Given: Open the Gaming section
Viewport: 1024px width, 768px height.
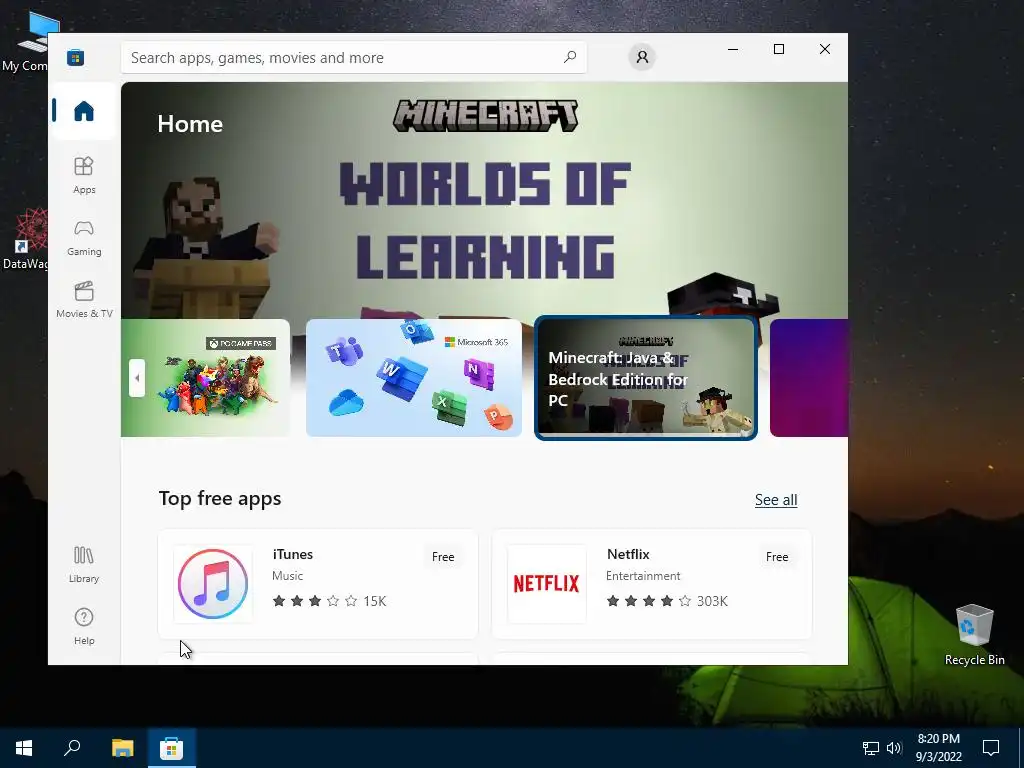Looking at the screenshot, I should coord(84,238).
